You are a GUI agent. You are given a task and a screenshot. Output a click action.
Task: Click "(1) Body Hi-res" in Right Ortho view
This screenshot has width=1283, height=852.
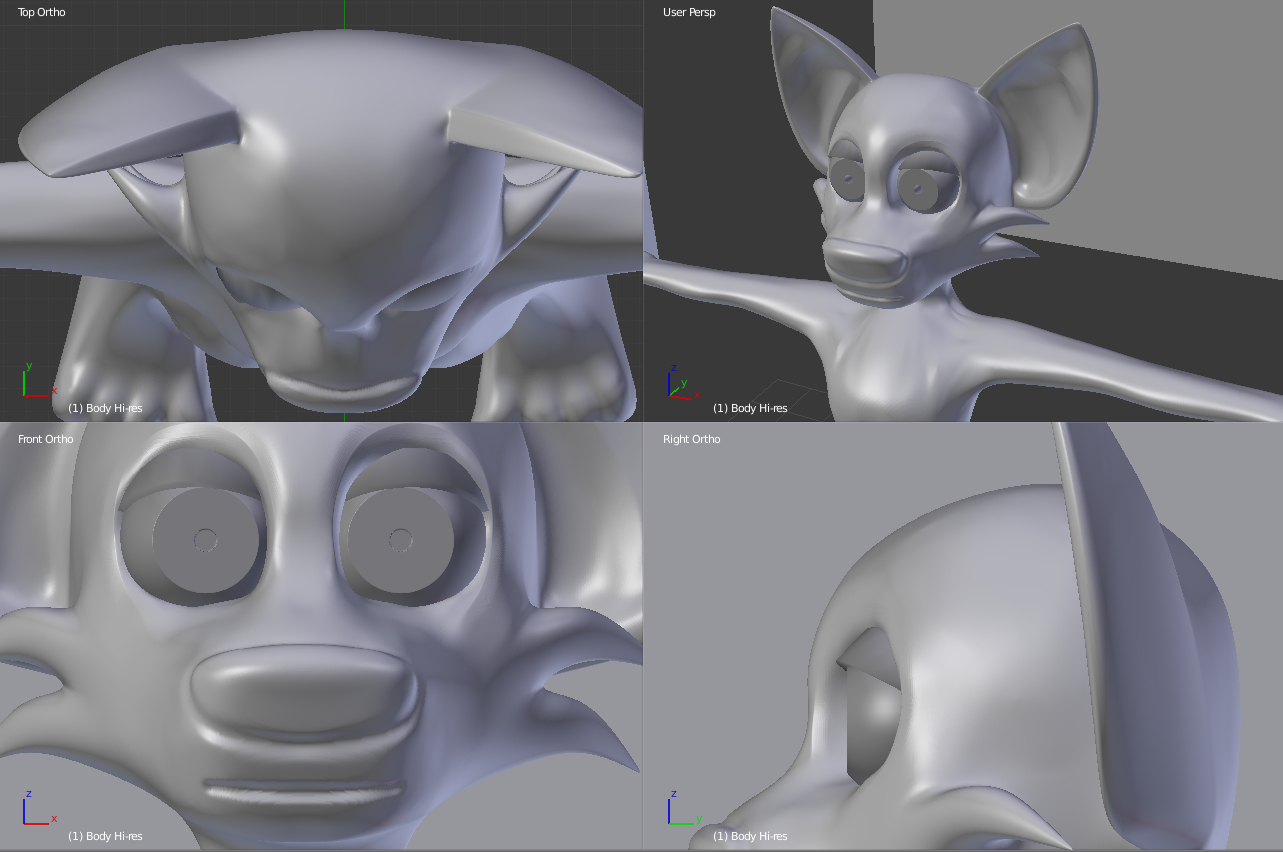click(x=750, y=836)
